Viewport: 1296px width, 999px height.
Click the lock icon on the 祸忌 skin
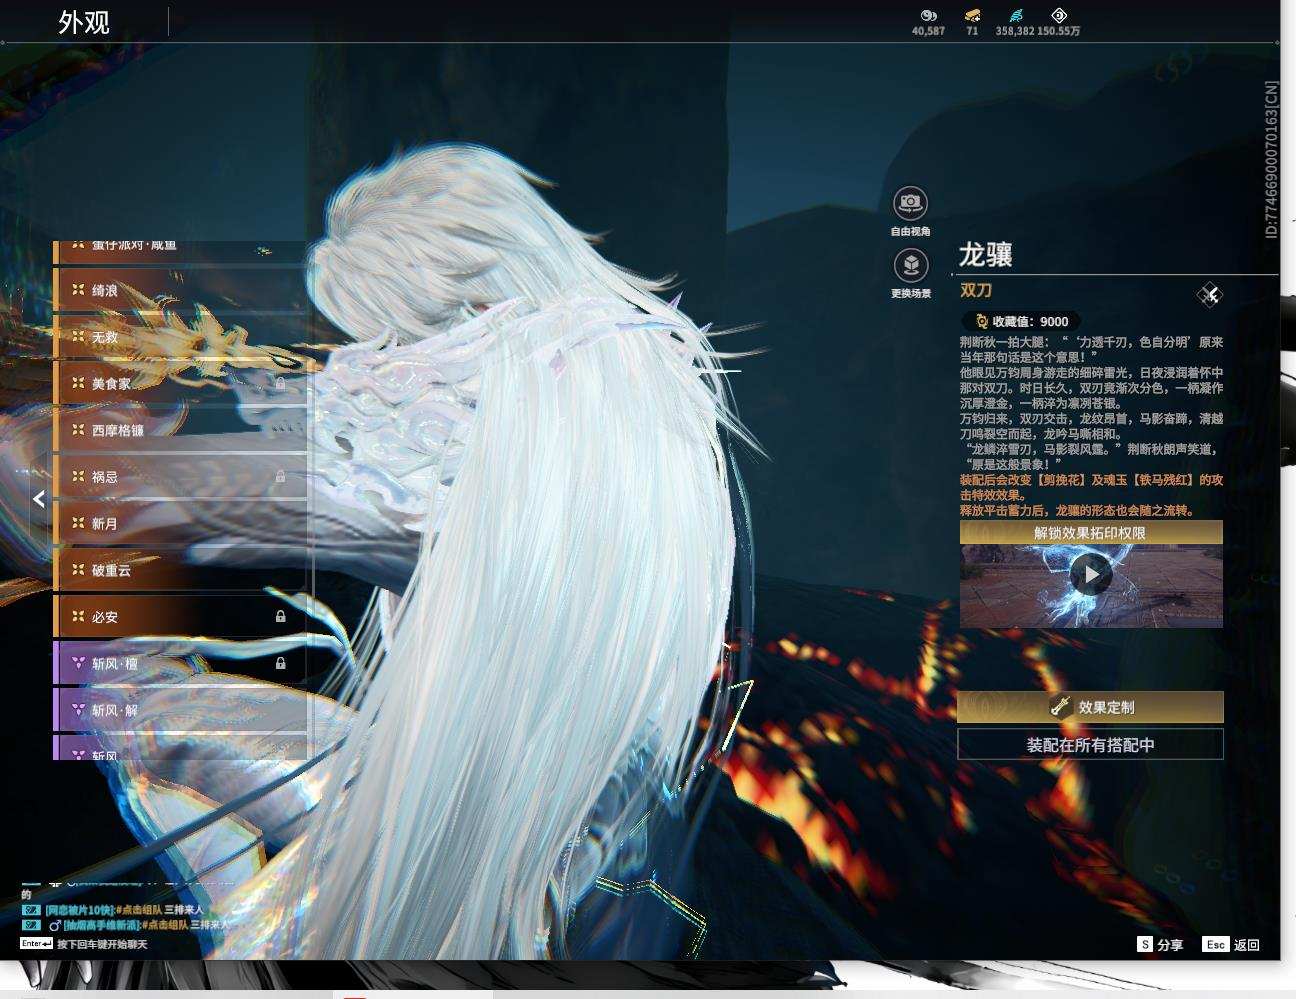coord(280,477)
